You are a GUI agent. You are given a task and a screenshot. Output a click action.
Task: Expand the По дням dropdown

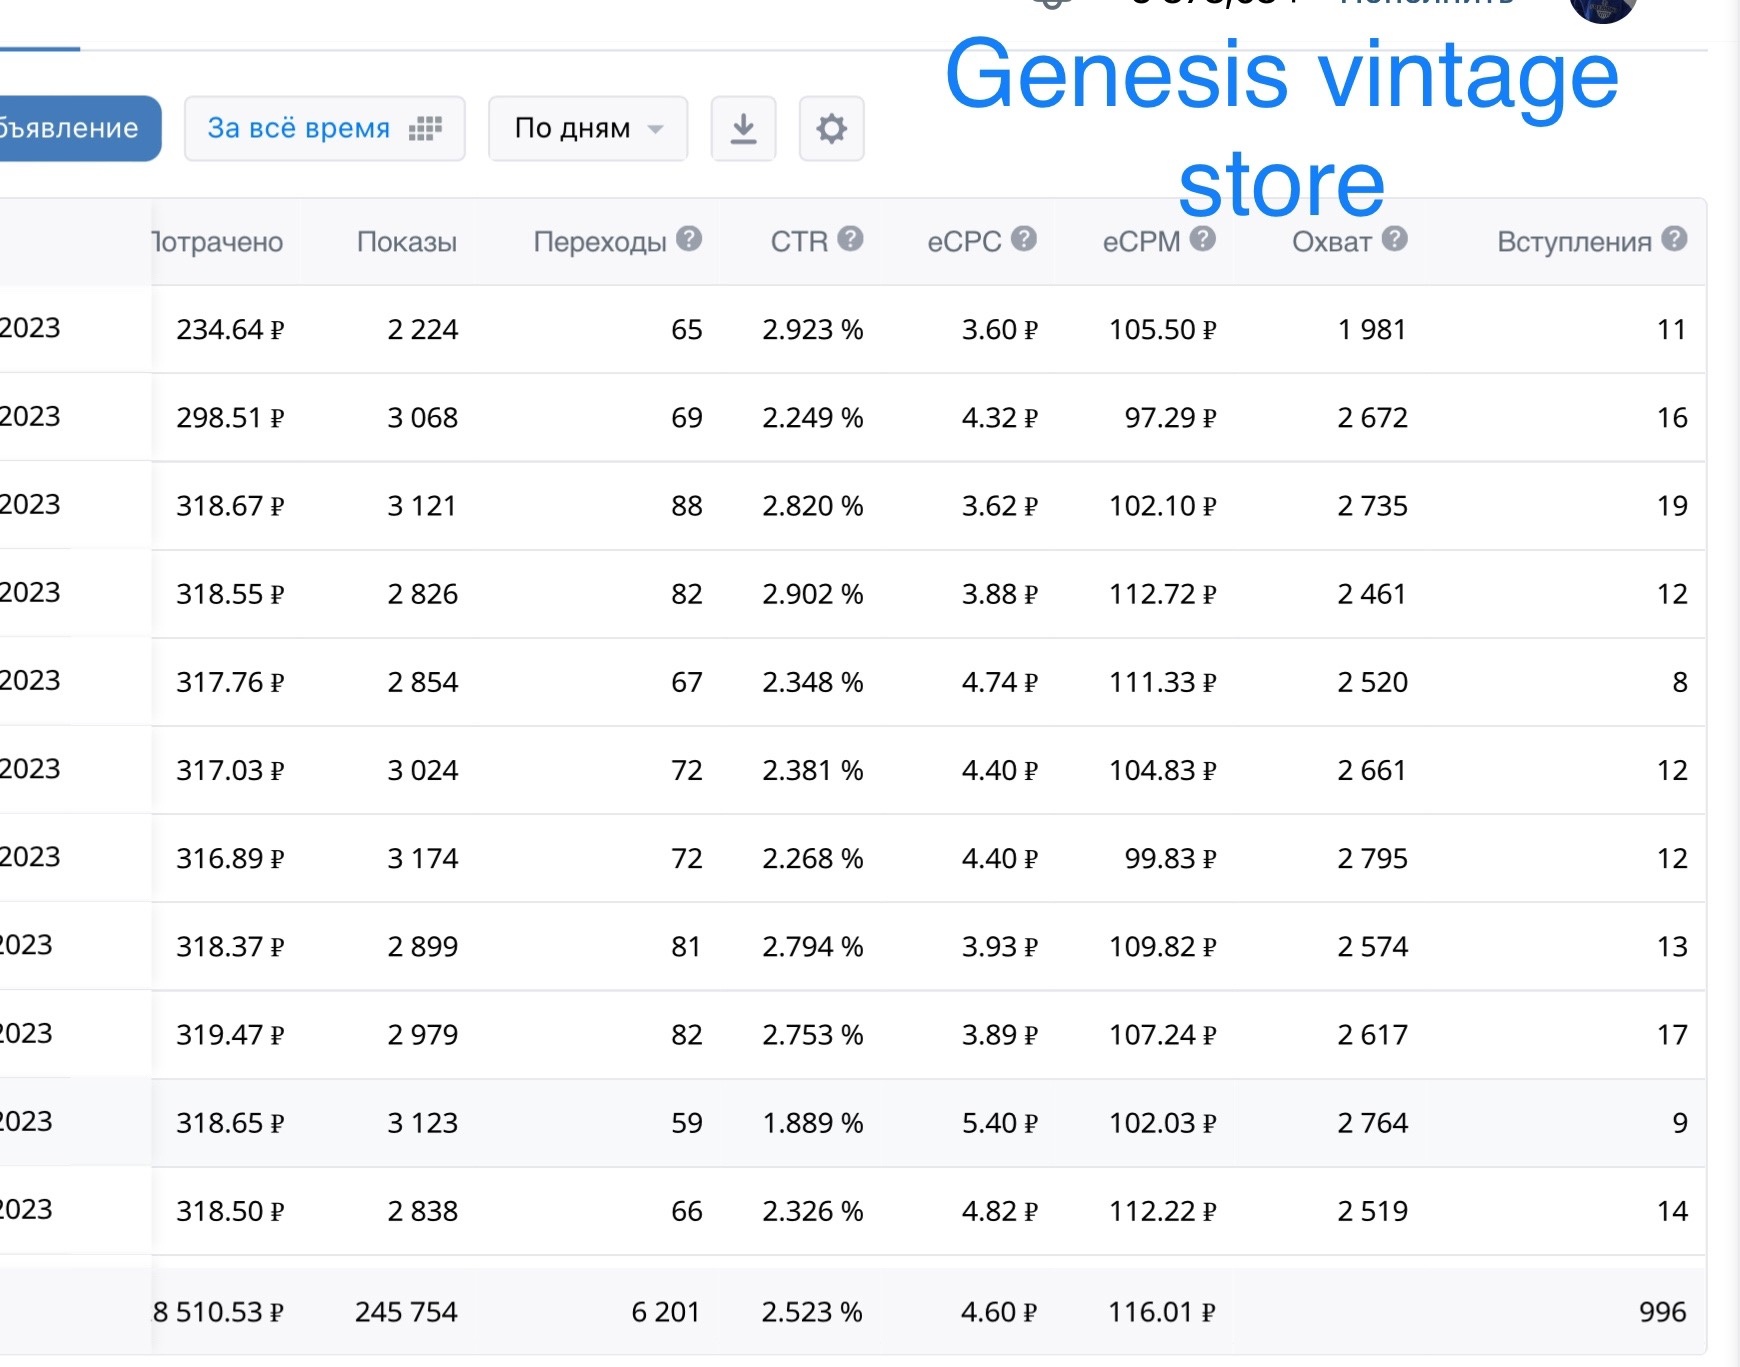(x=588, y=129)
